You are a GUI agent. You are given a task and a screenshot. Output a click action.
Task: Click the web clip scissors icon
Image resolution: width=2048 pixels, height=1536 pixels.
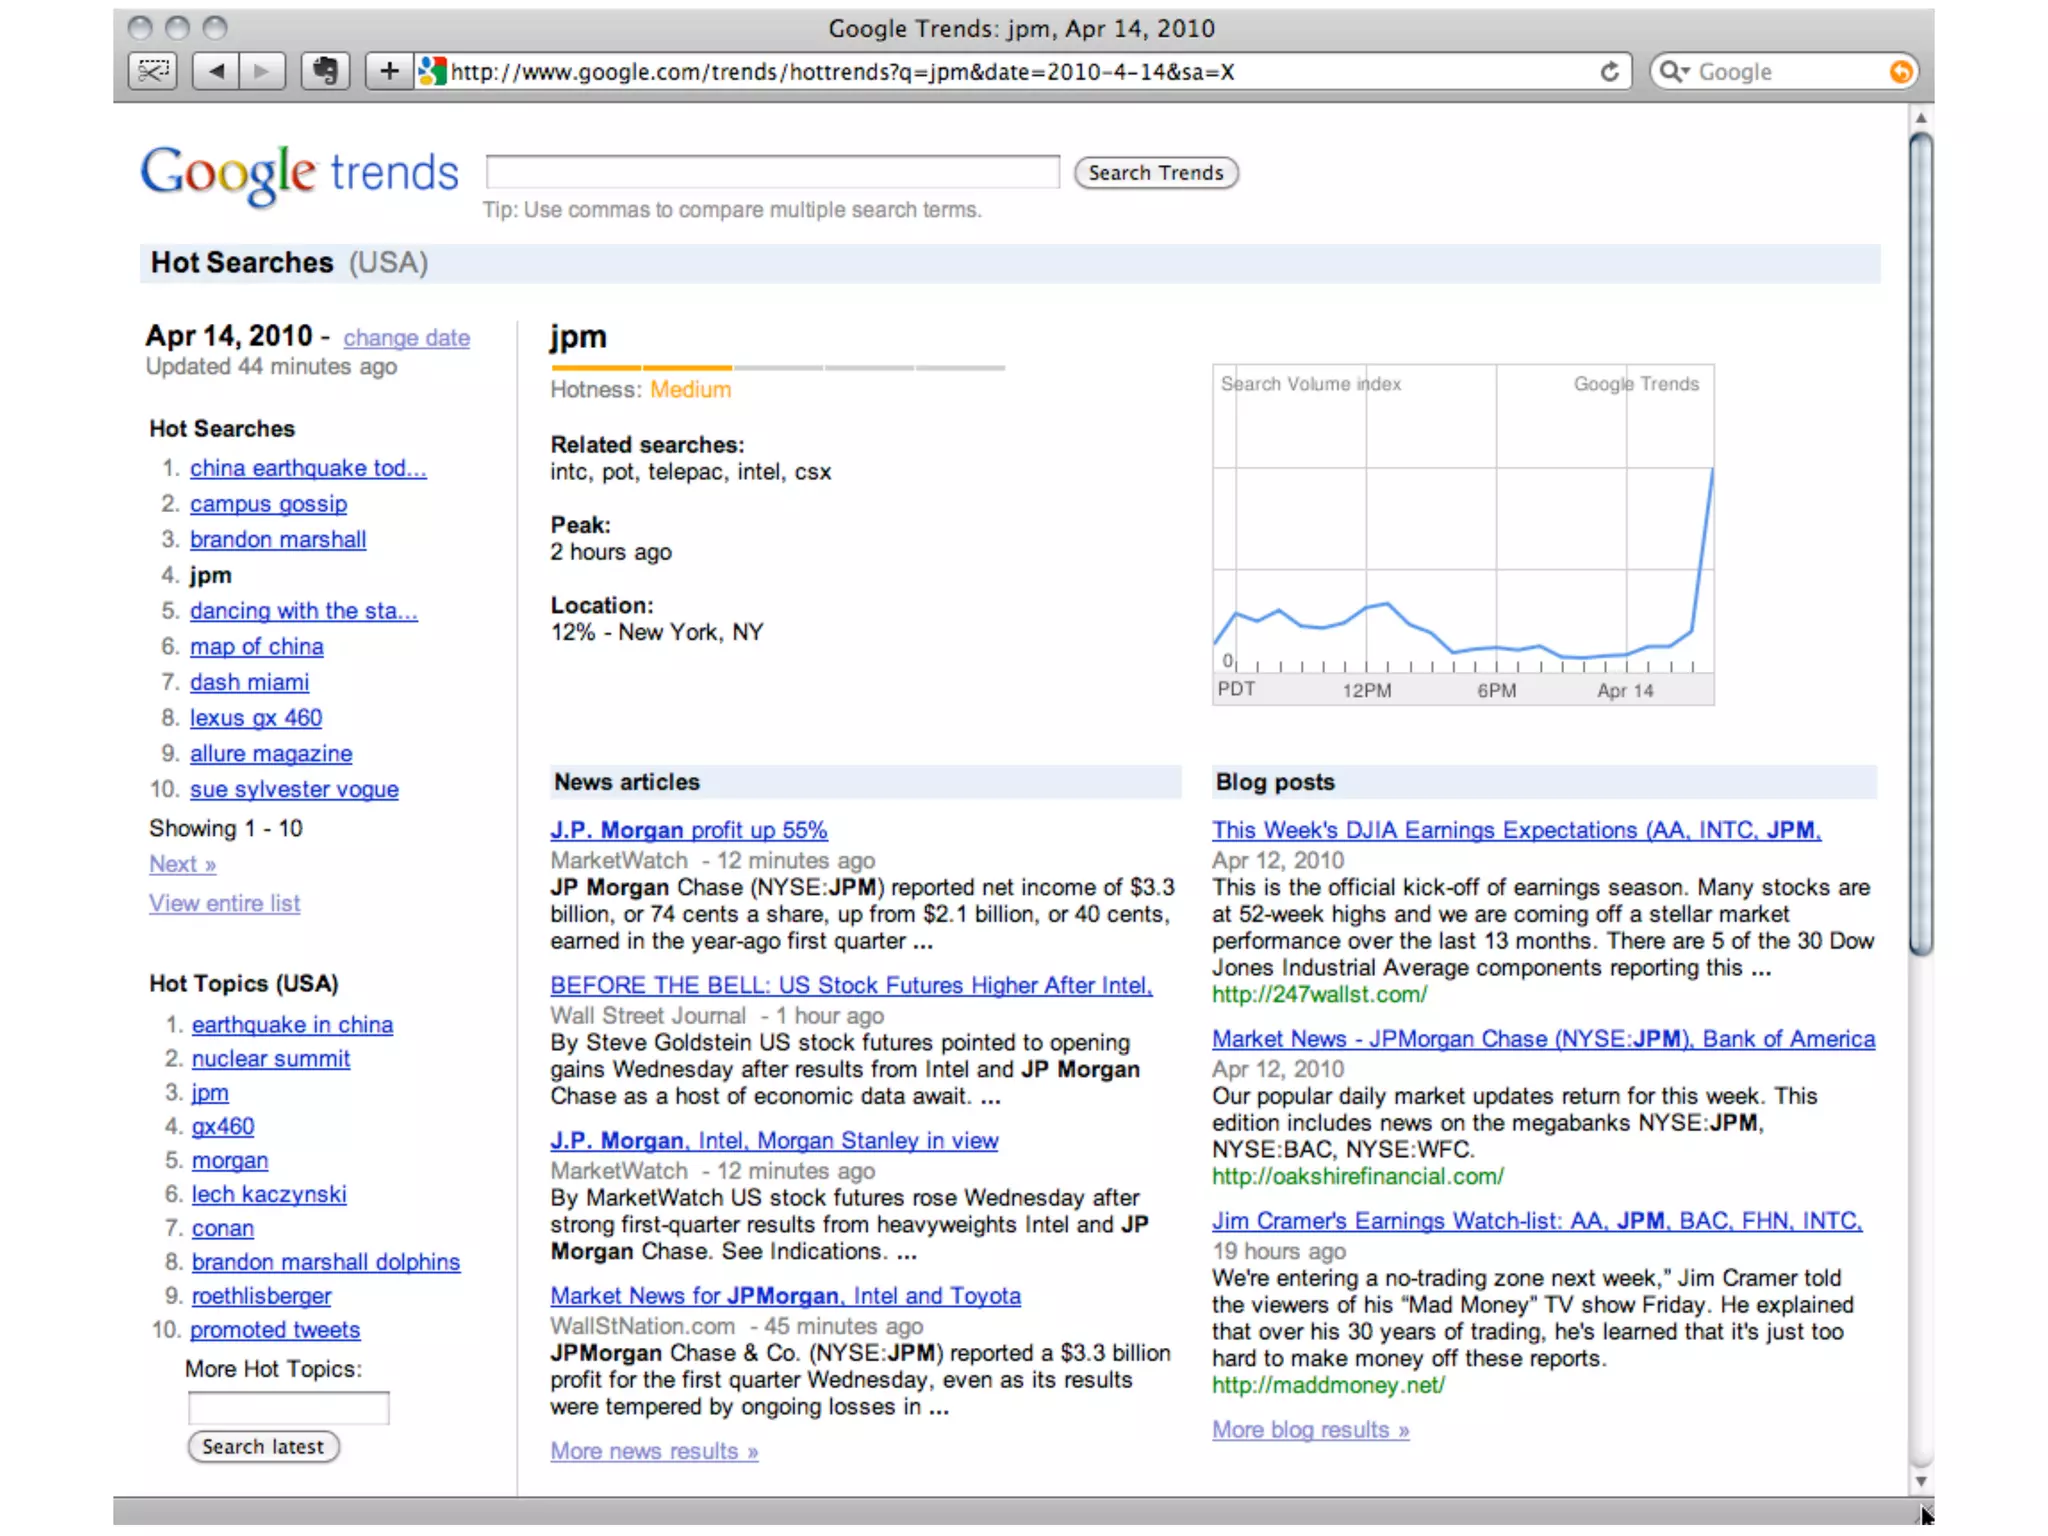(x=153, y=71)
